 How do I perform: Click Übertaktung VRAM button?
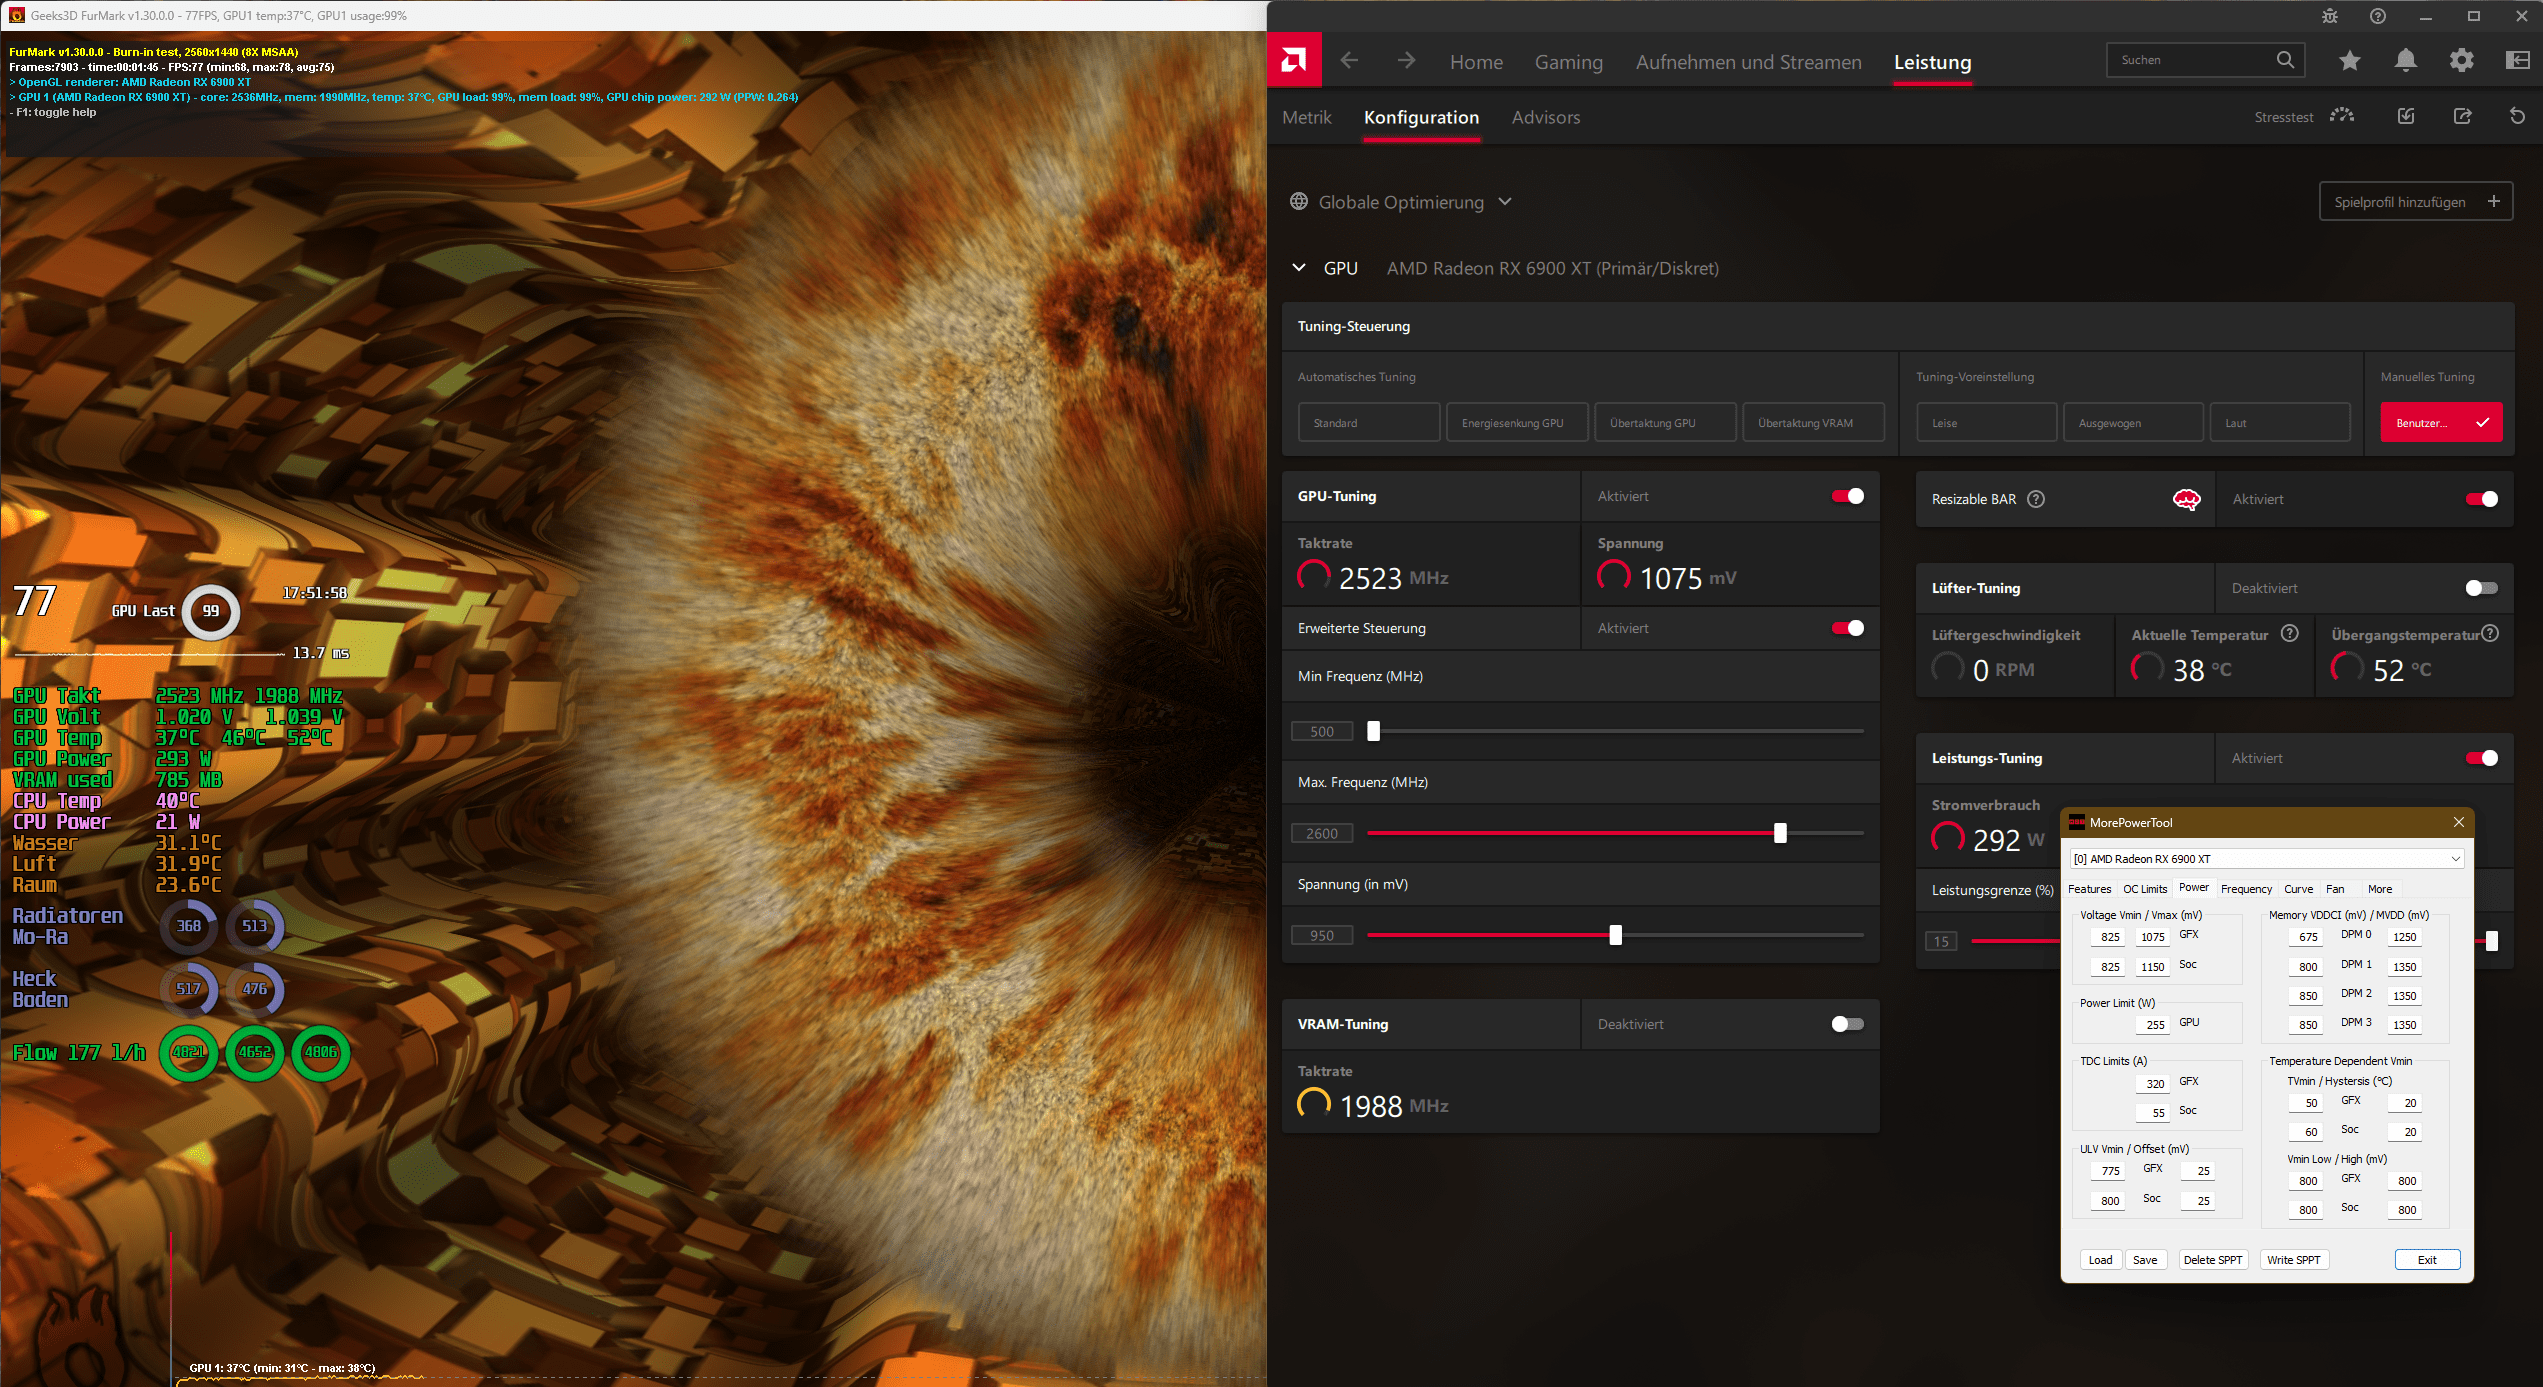1813,422
